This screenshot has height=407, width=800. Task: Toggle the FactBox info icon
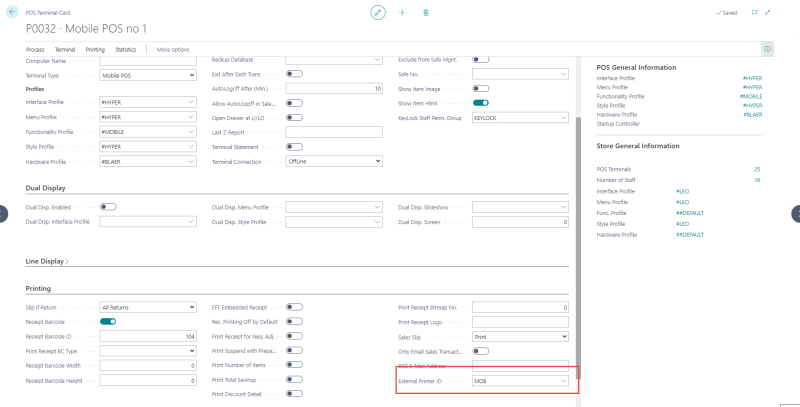(x=767, y=49)
